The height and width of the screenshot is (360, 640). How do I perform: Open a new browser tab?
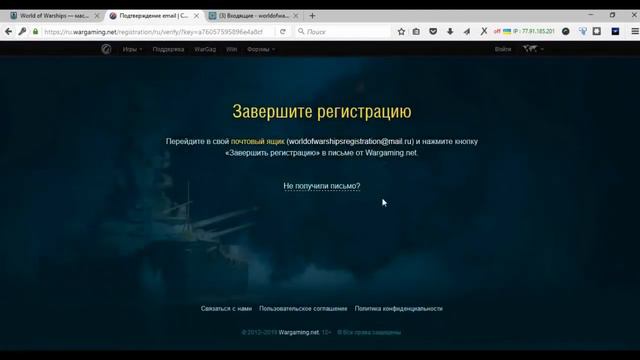pos(312,16)
